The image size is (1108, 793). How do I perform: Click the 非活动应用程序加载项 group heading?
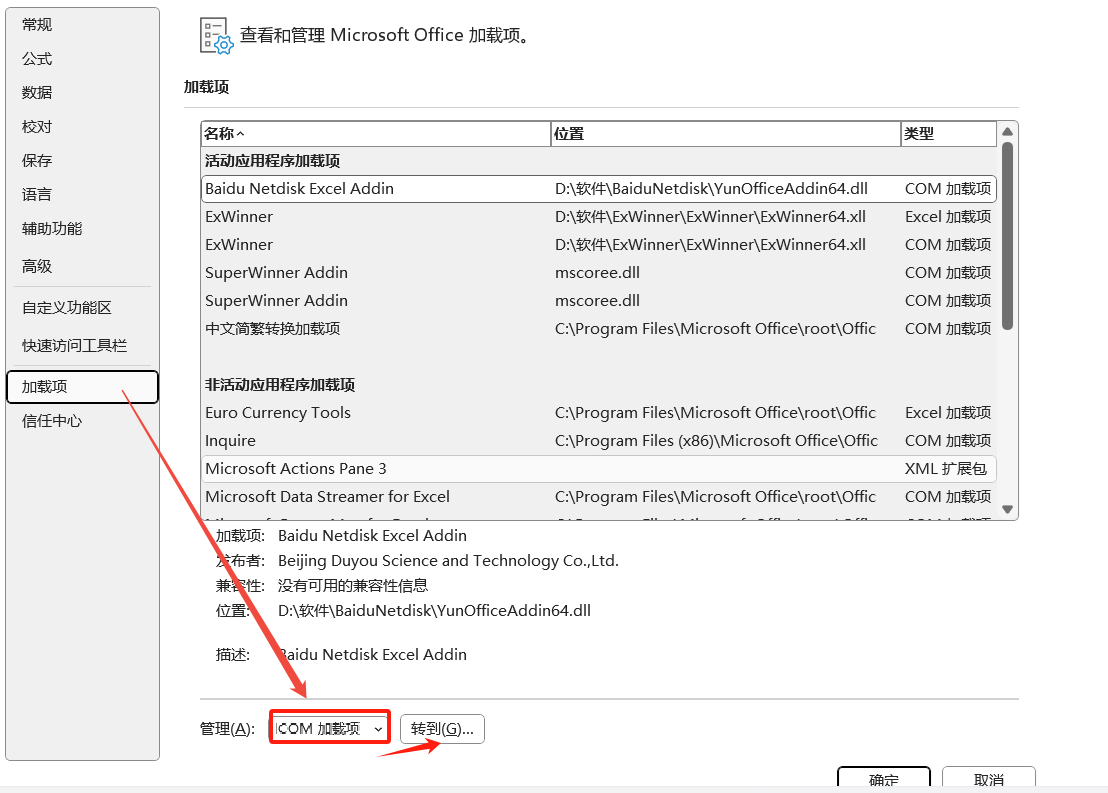(280, 385)
